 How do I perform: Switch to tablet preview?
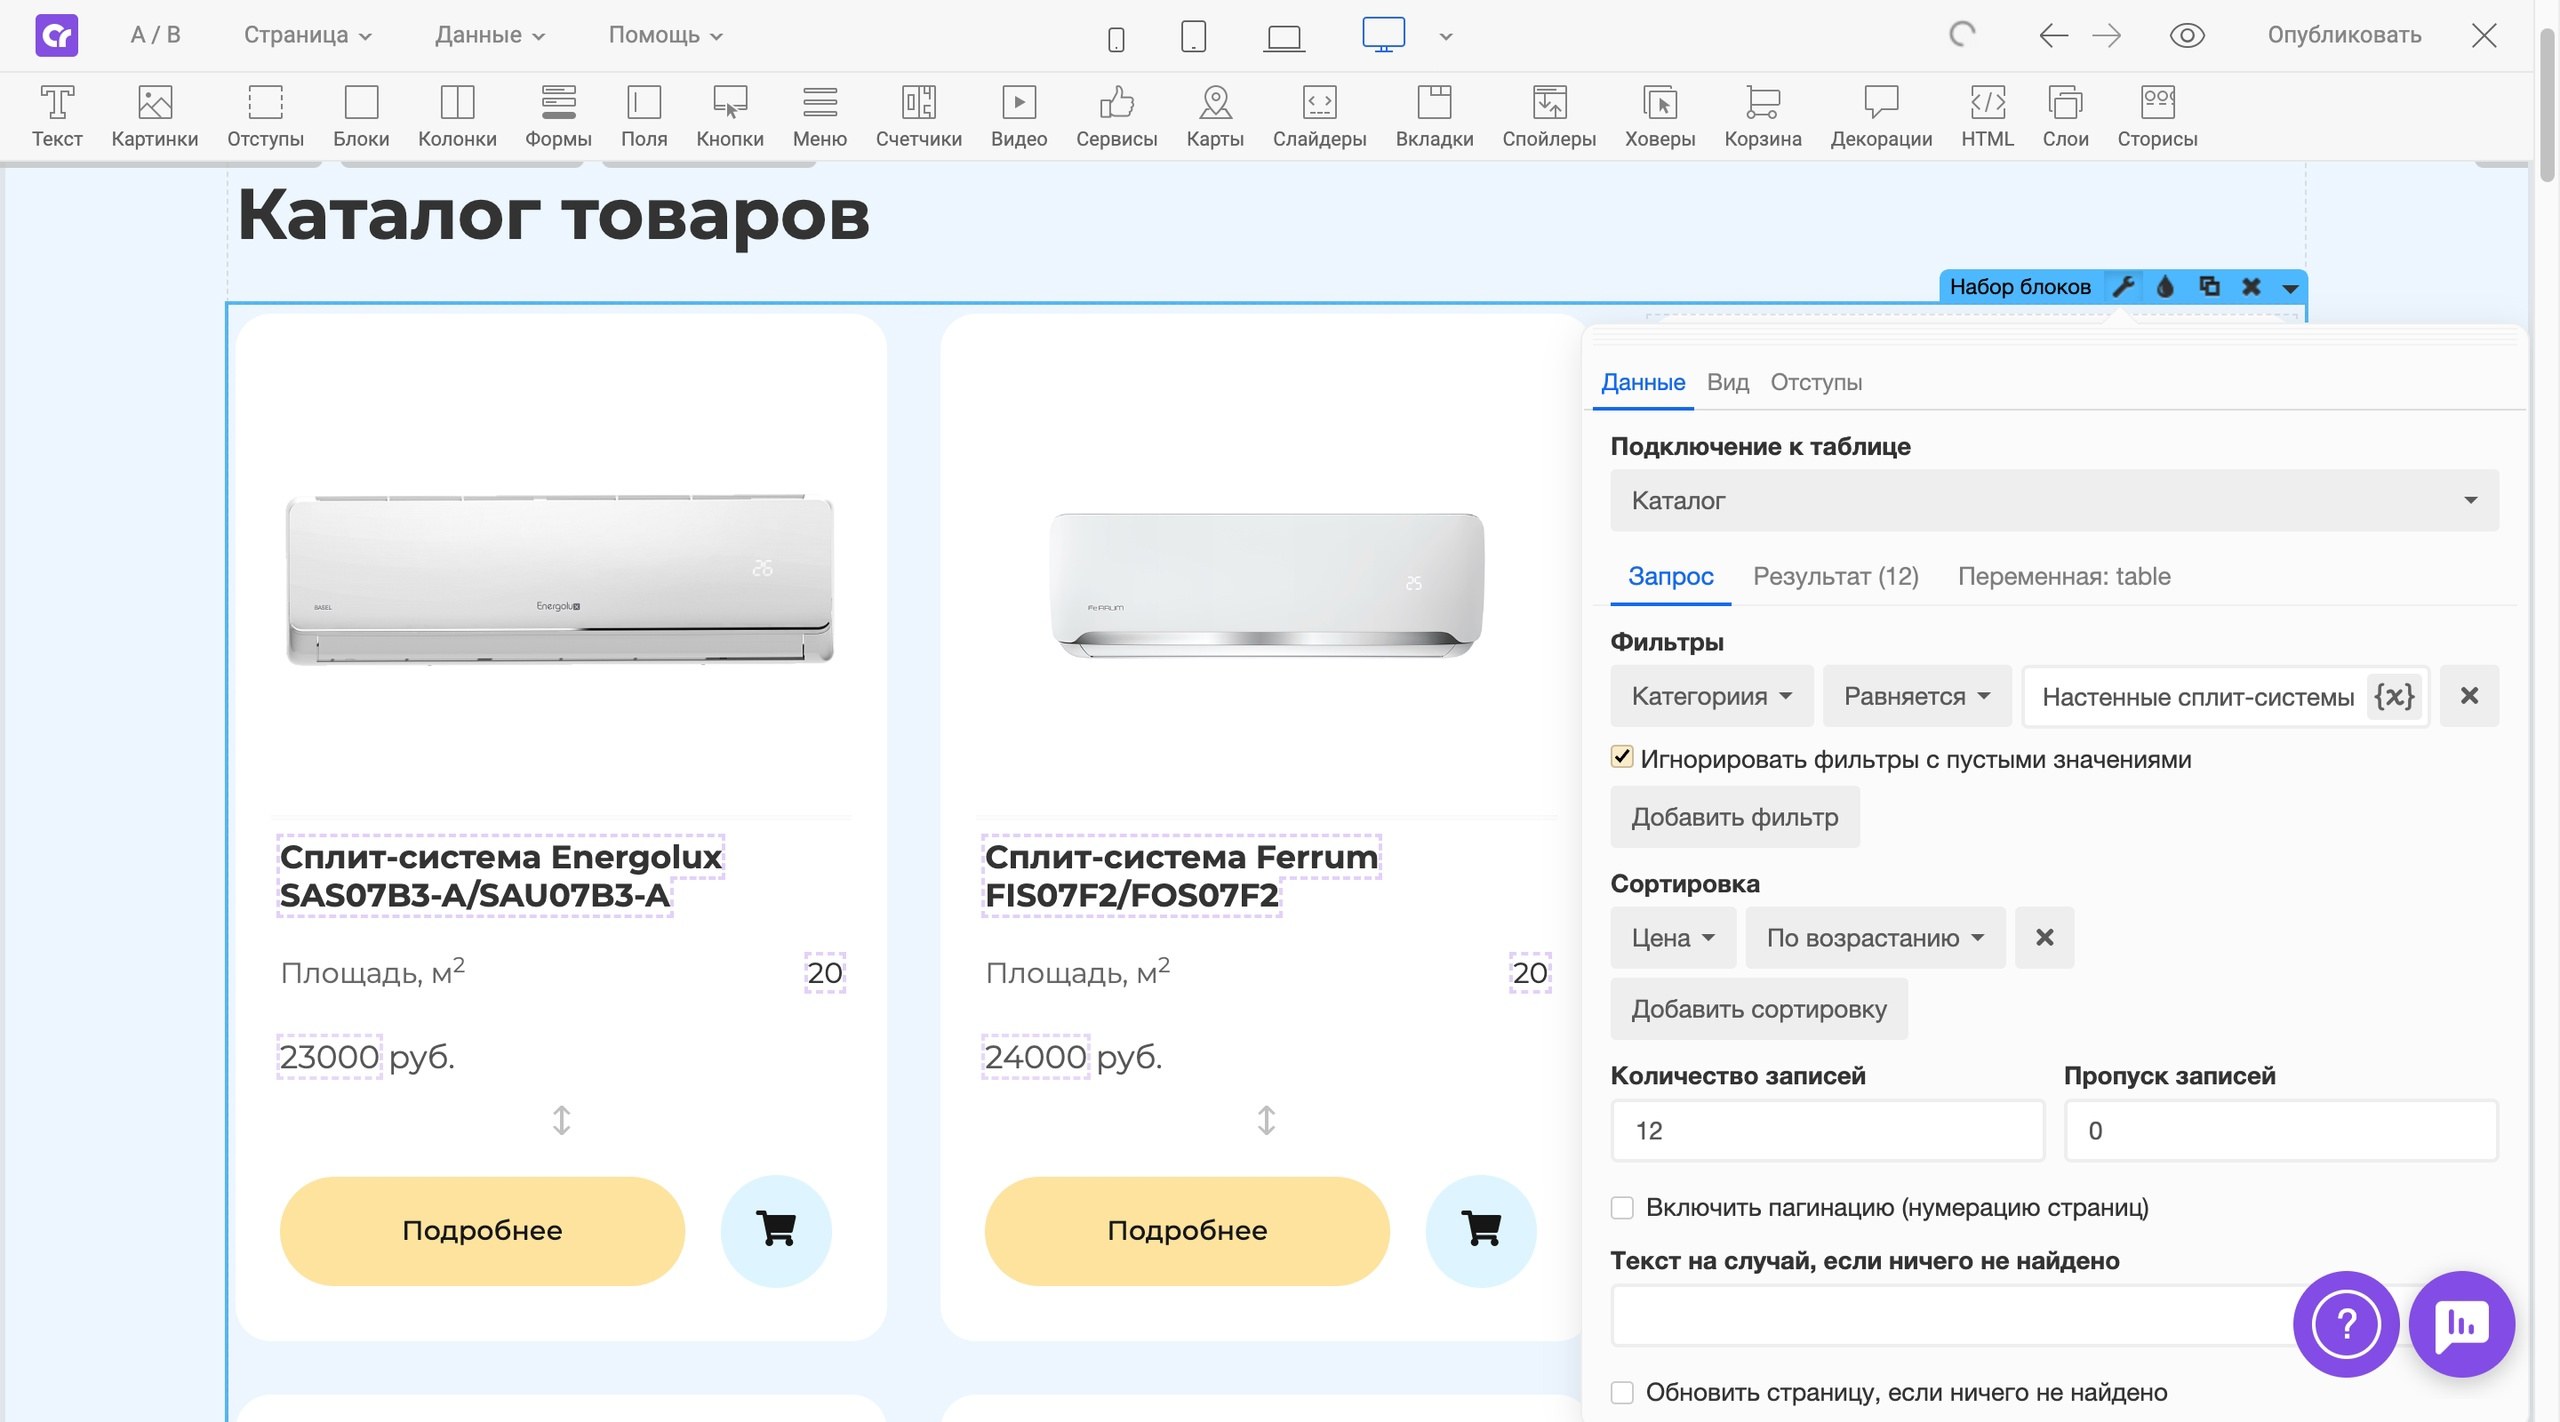[1193, 36]
